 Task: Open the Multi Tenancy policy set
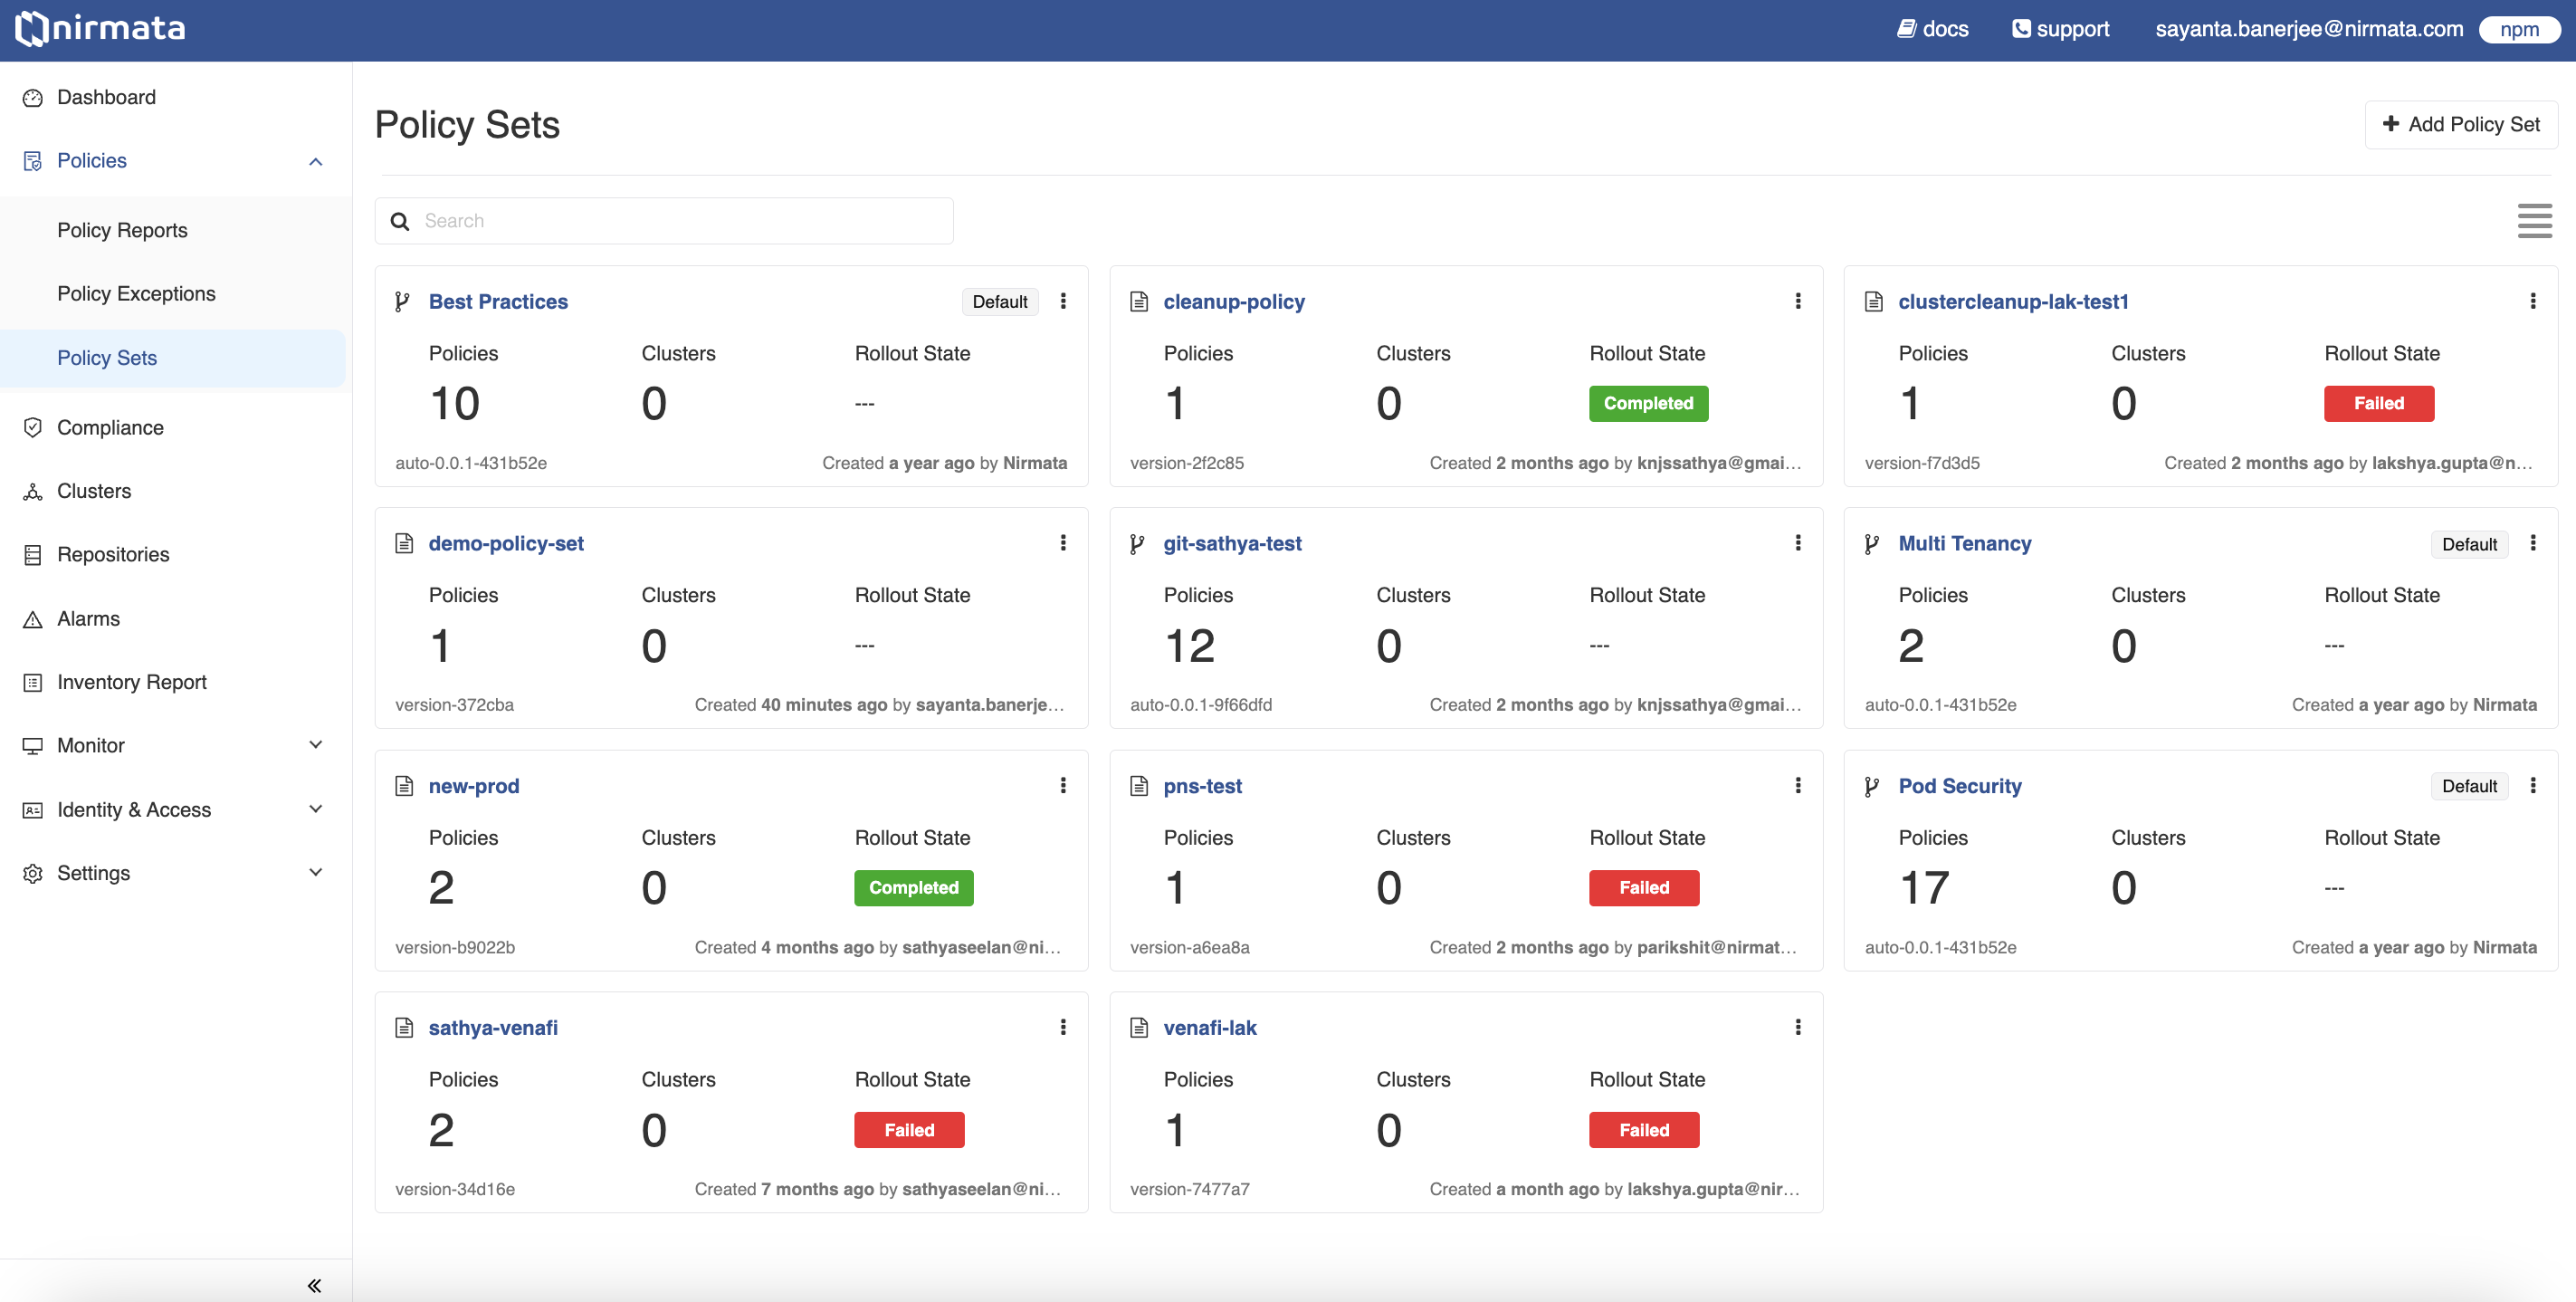[1965, 544]
